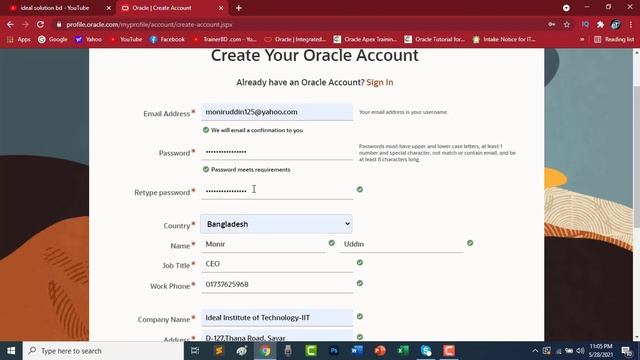640x360 pixels.
Task: Click the Address field with Thana Road
Action: pos(277,337)
